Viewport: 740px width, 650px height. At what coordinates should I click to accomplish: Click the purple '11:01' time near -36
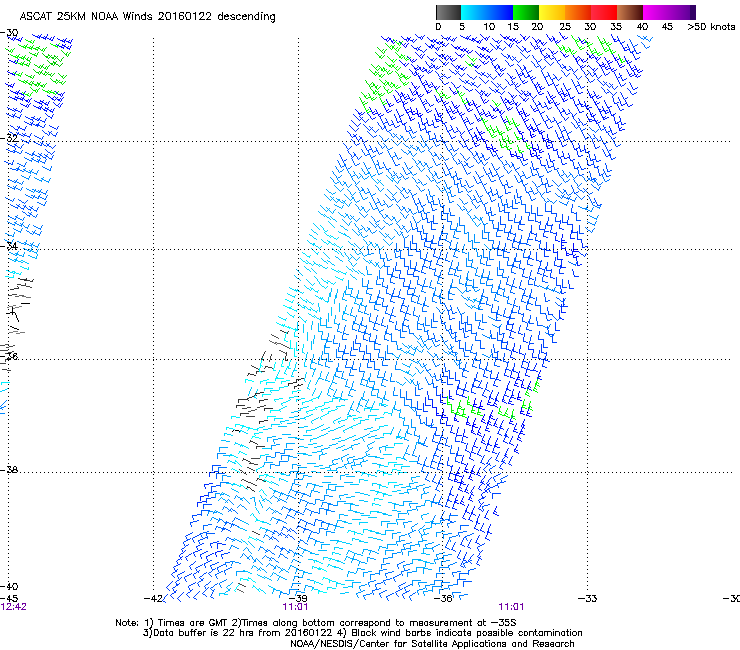[x=511, y=607]
